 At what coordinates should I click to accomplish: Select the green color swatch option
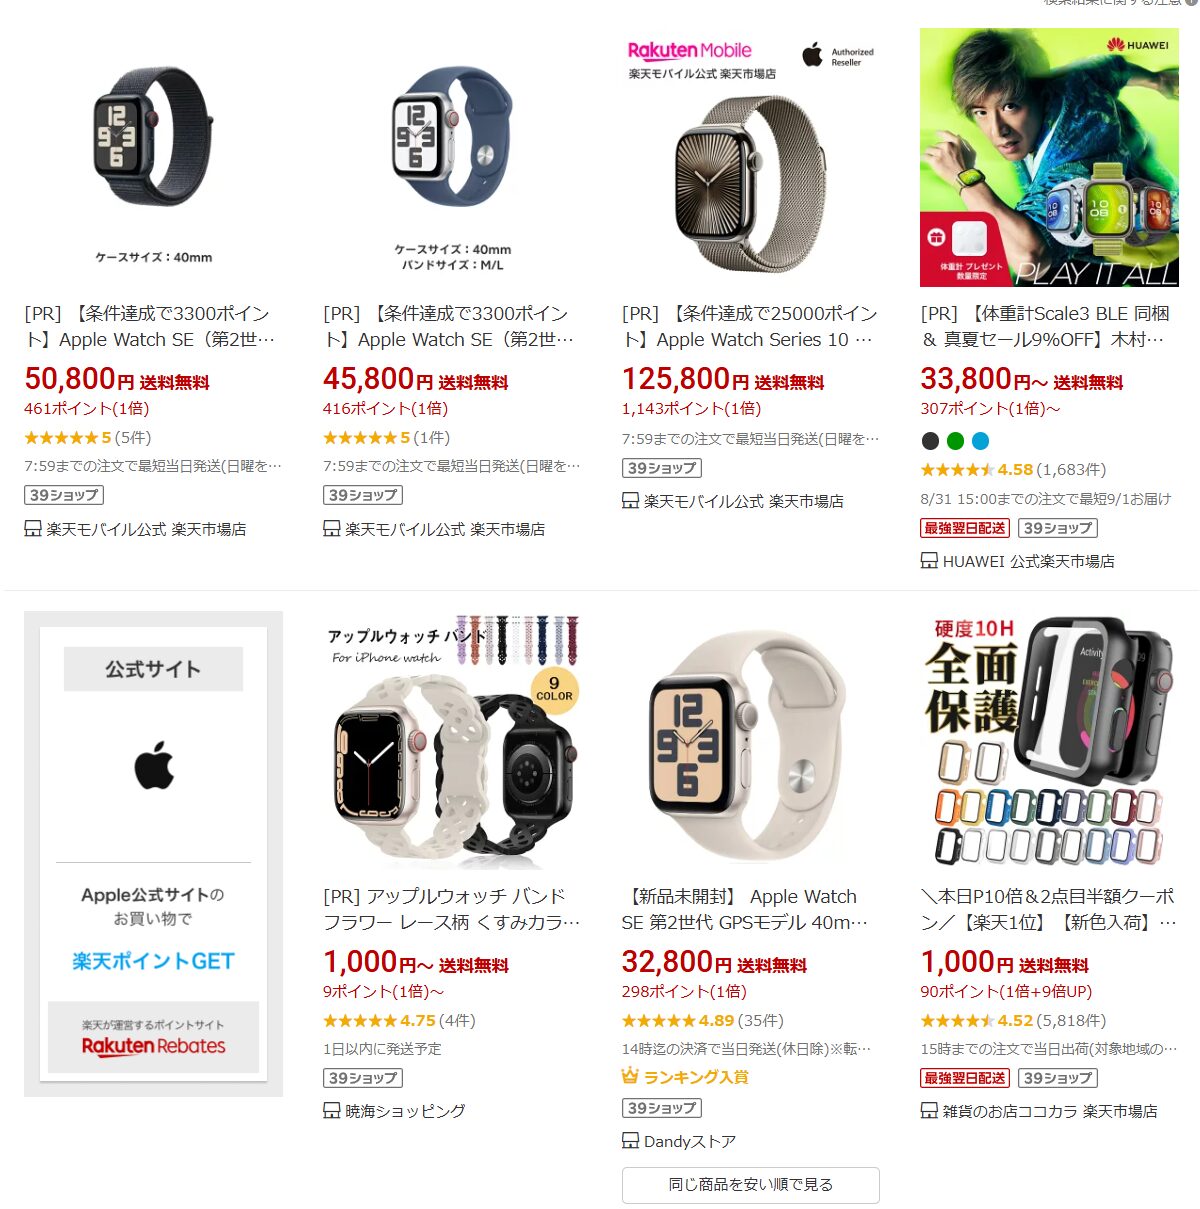pos(955,441)
